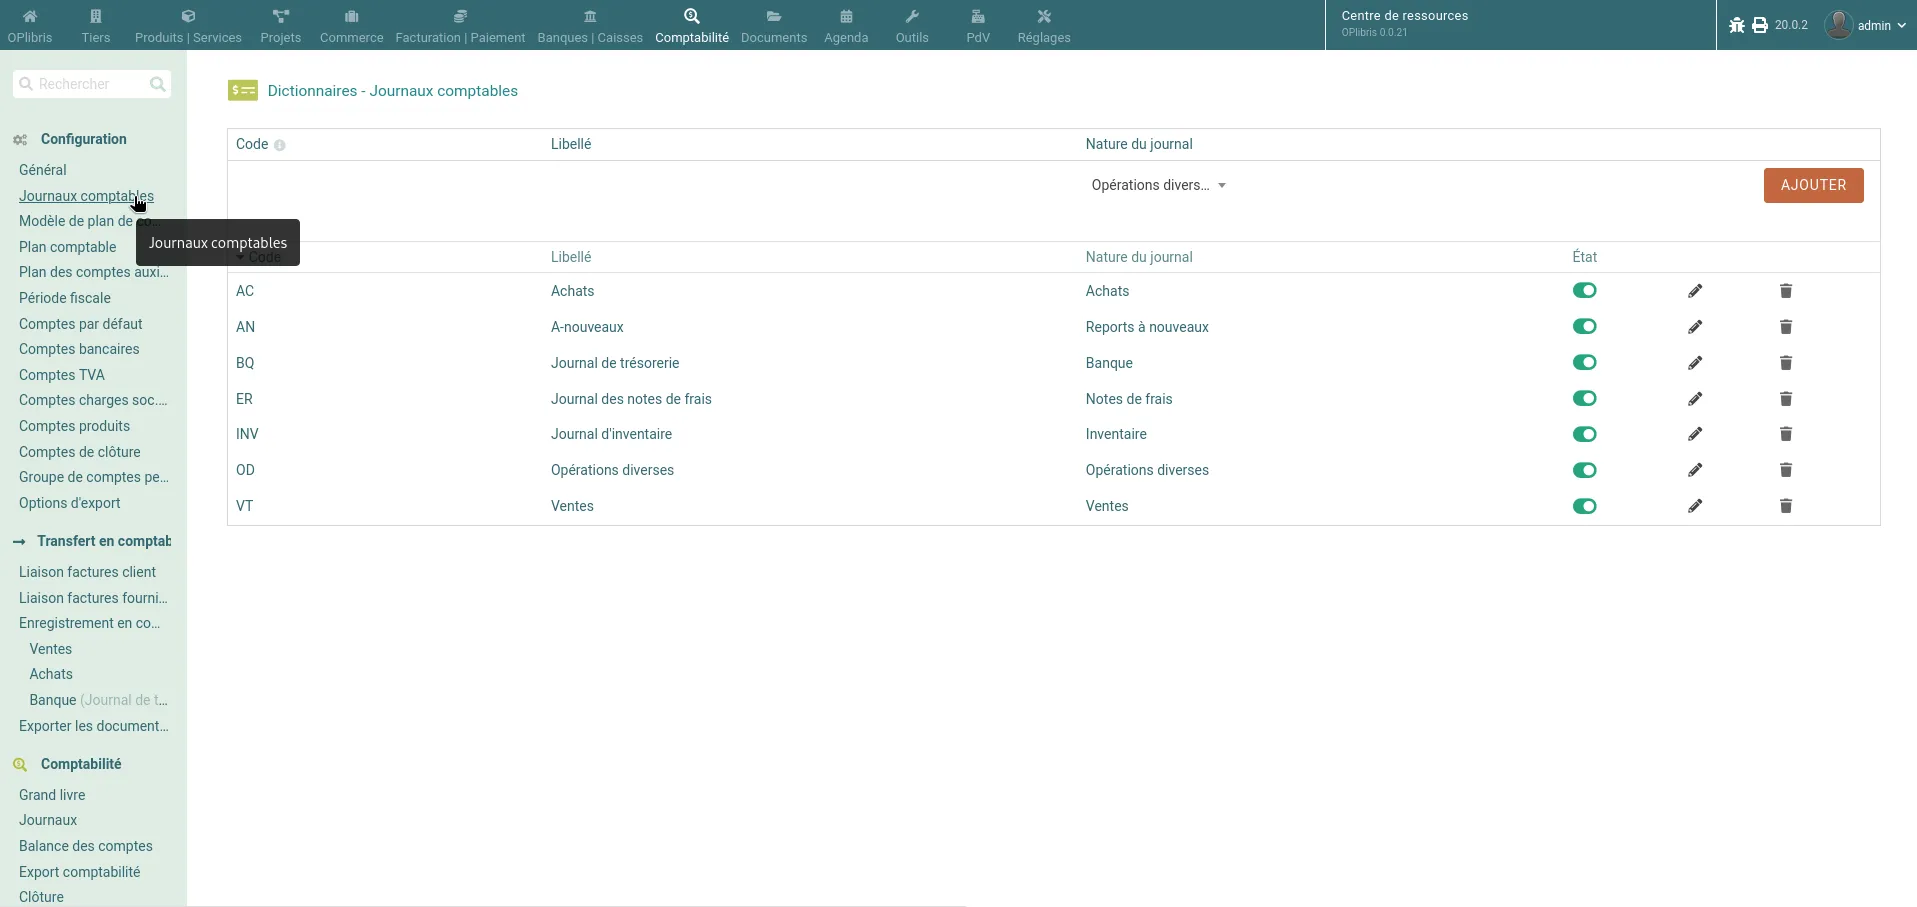
Task: Open the bug report icon in header
Action: [1737, 25]
